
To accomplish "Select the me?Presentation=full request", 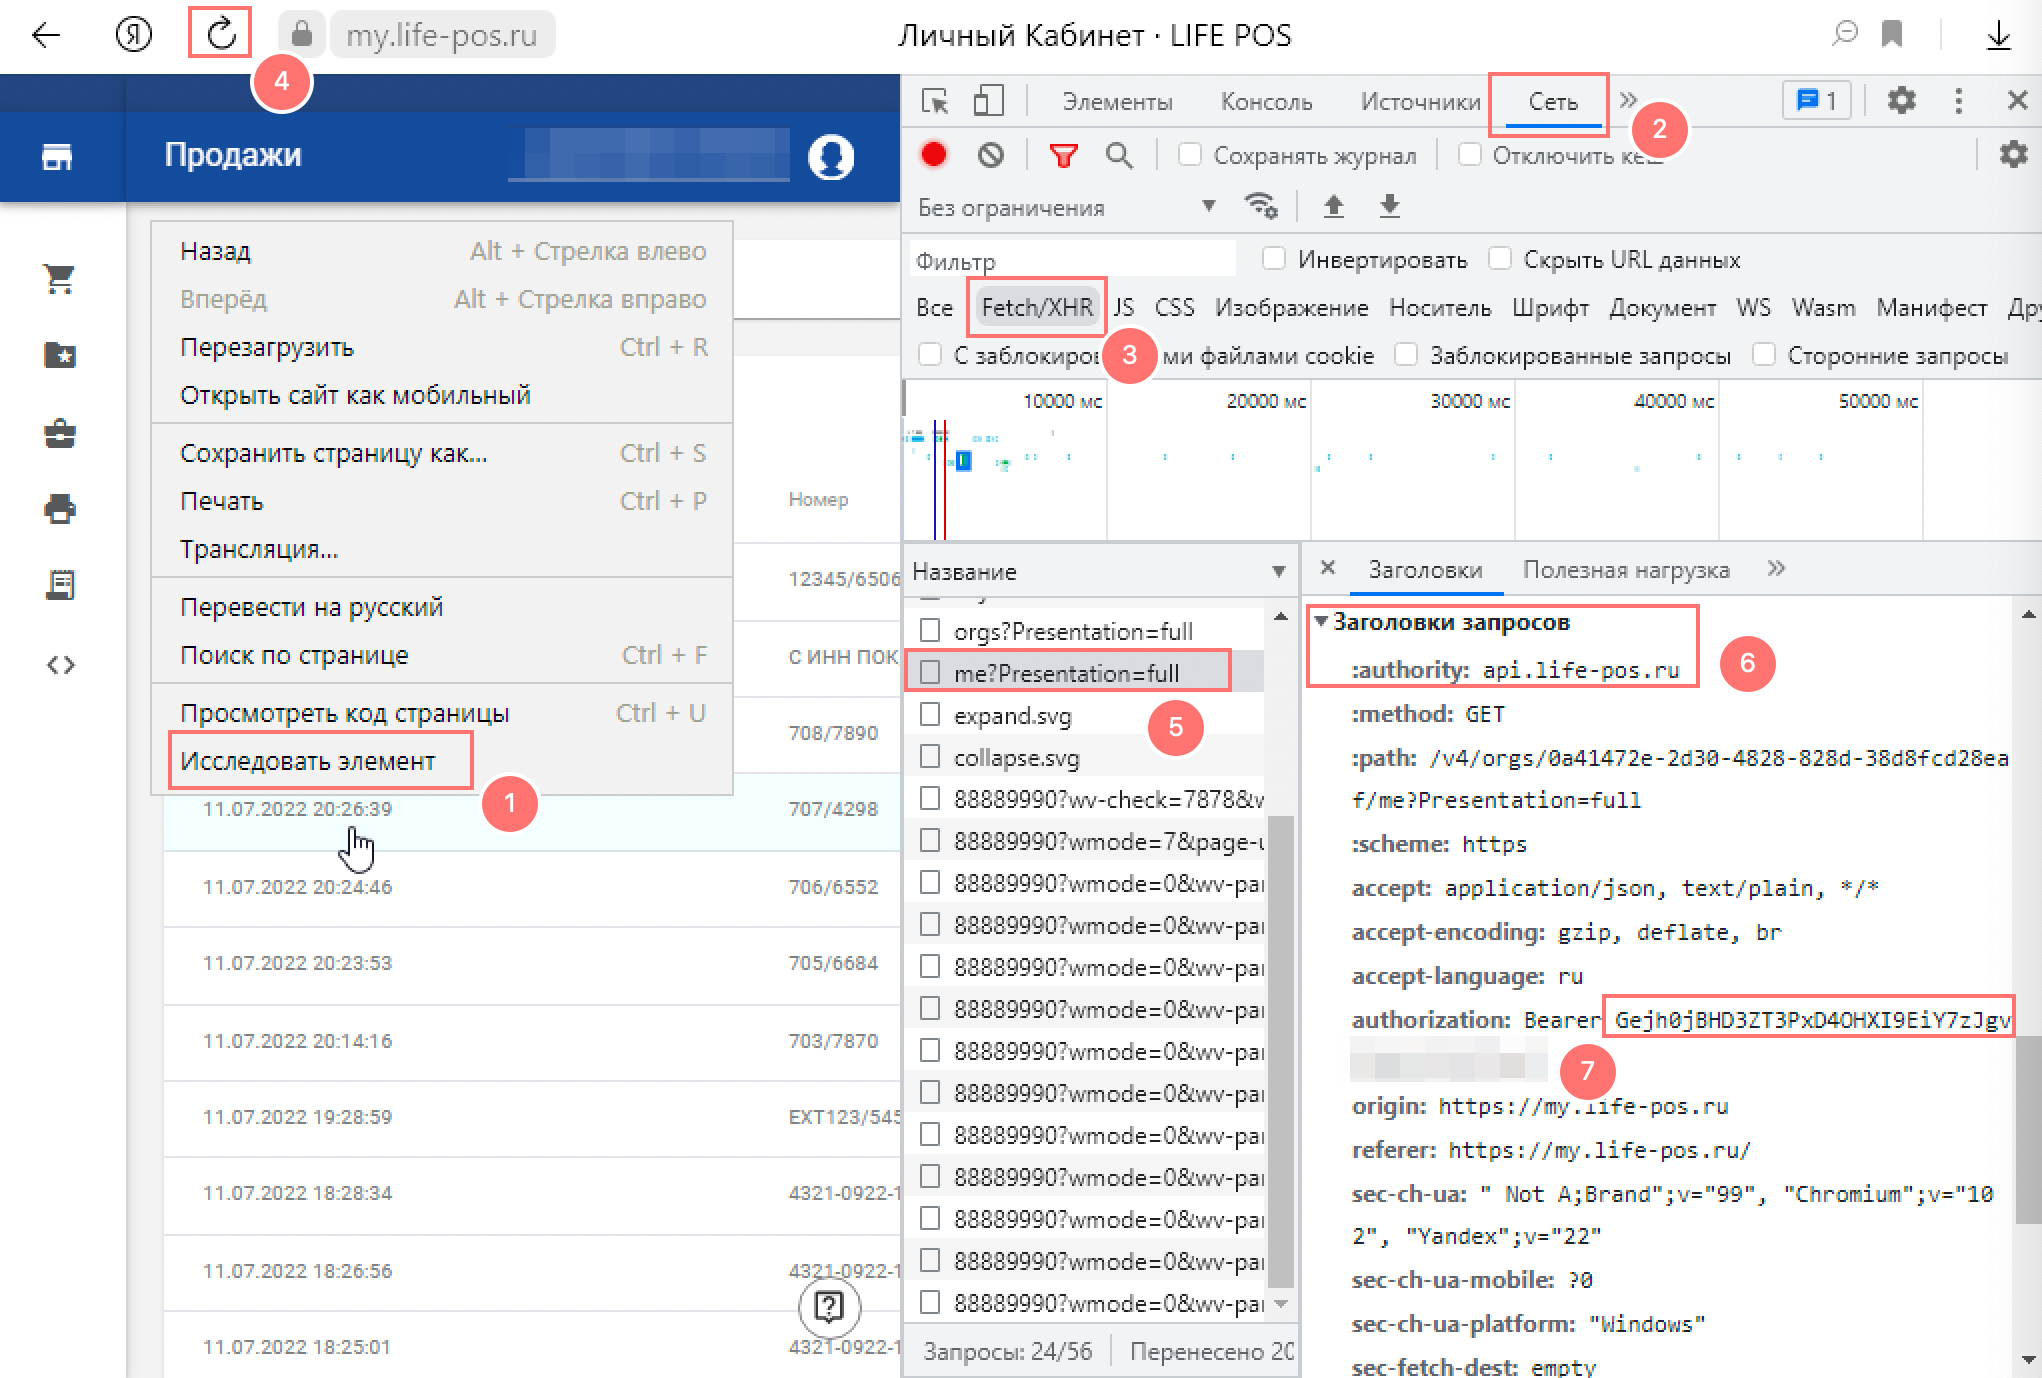I will (x=1067, y=673).
